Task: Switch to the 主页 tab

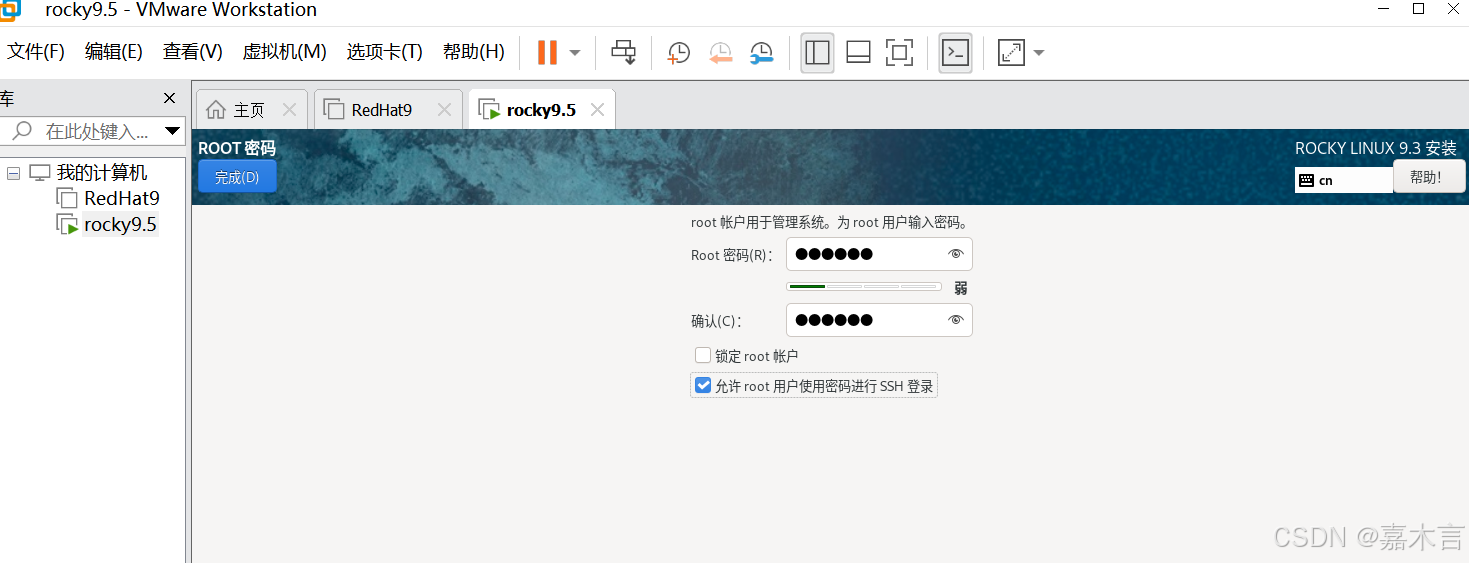Action: pos(250,110)
